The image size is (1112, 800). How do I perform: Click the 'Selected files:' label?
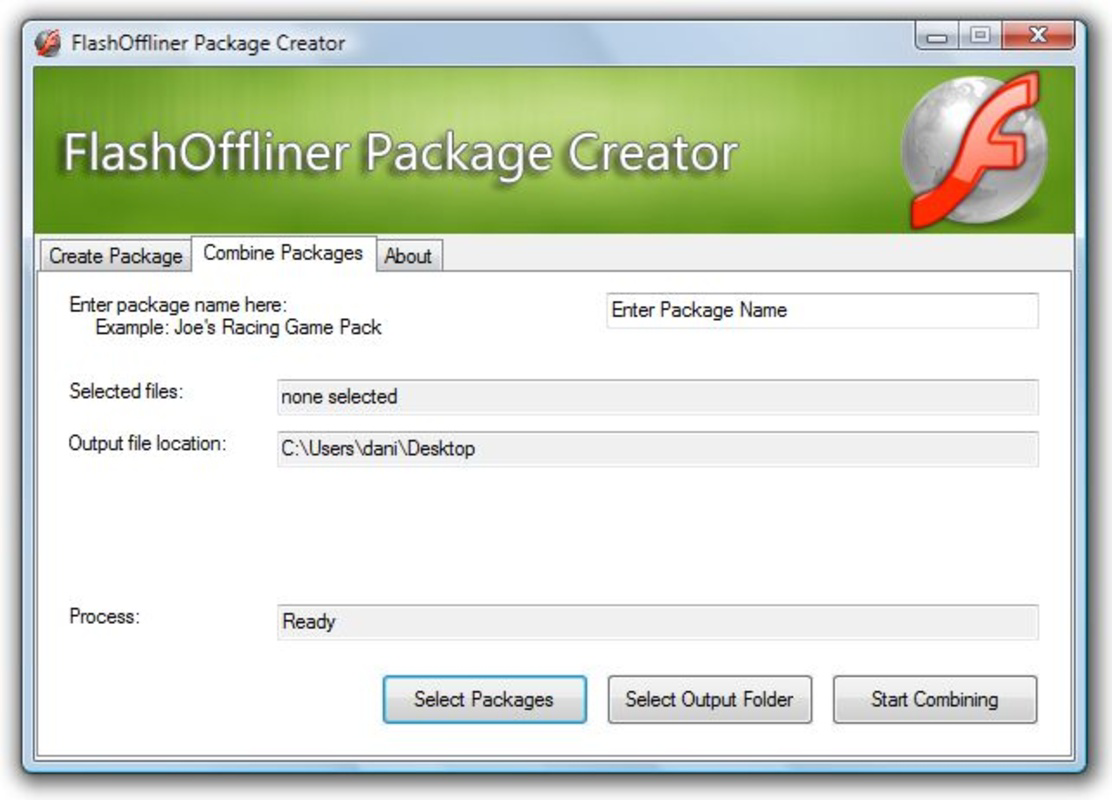click(x=126, y=391)
